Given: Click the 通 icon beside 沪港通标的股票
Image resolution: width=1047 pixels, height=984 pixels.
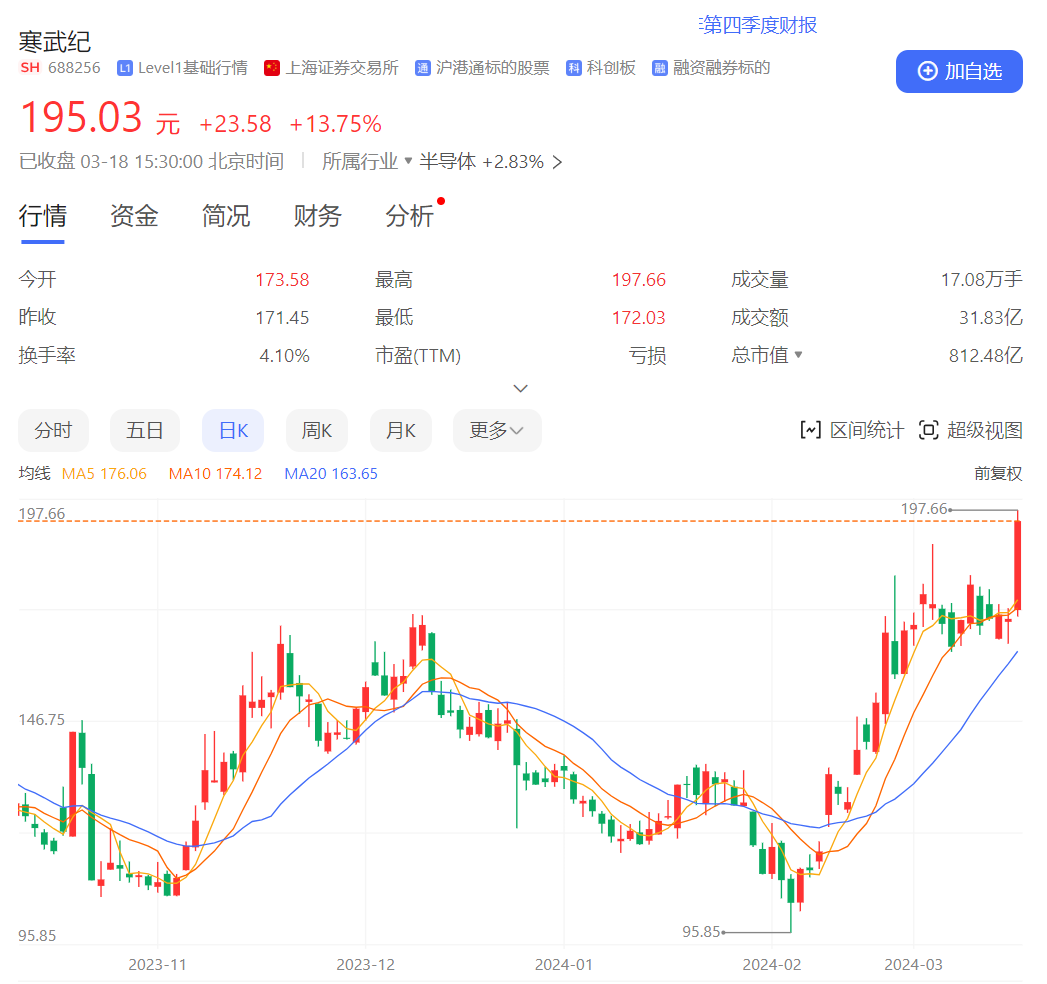Looking at the screenshot, I should (x=422, y=68).
